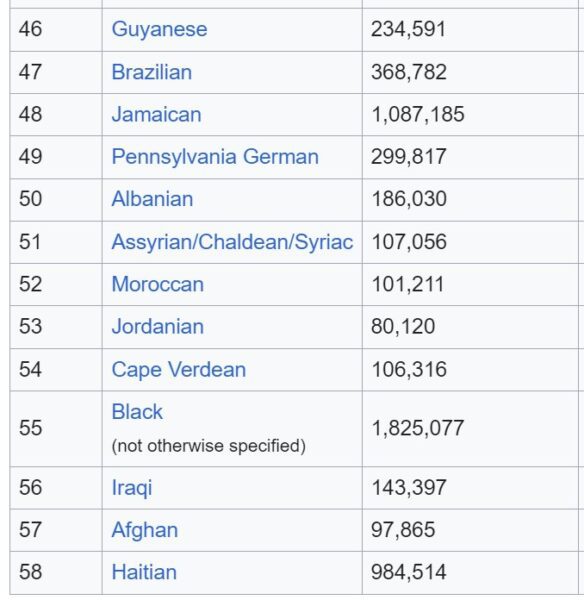Screen dimensions: 584x600
Task: Click rank number 58 cell
Action: click(56, 572)
